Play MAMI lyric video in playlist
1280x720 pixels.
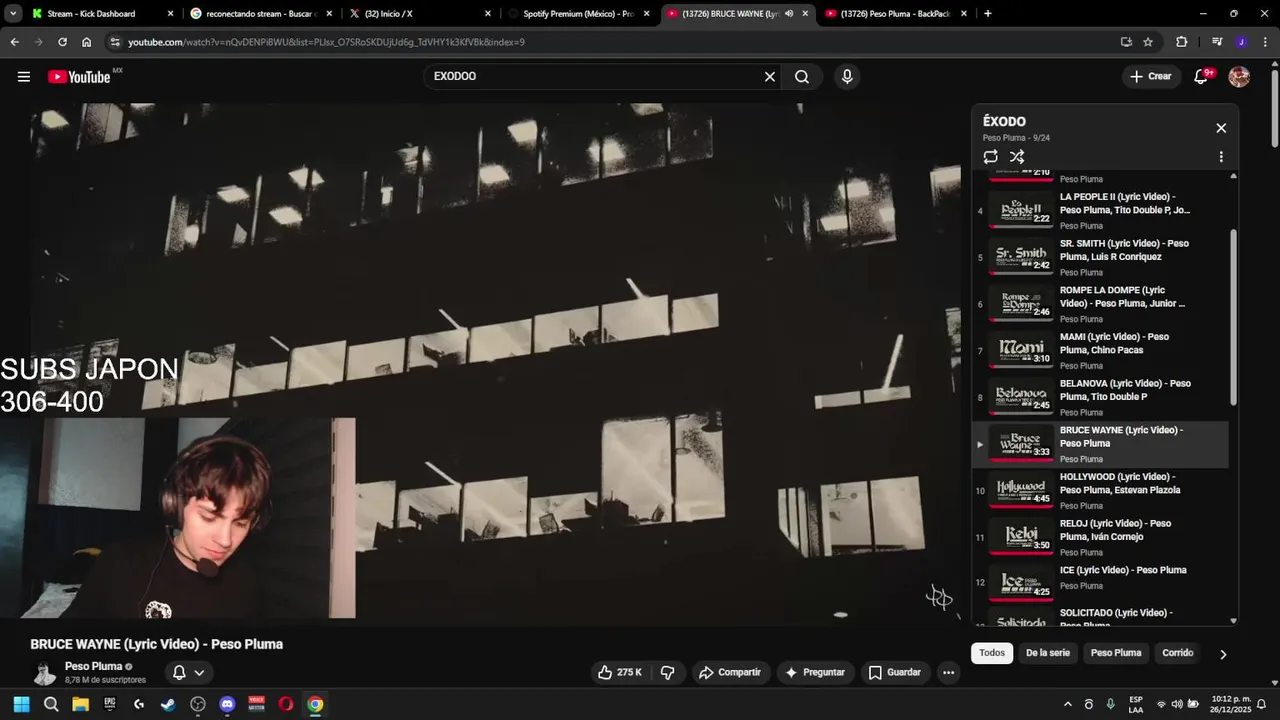(x=1100, y=351)
